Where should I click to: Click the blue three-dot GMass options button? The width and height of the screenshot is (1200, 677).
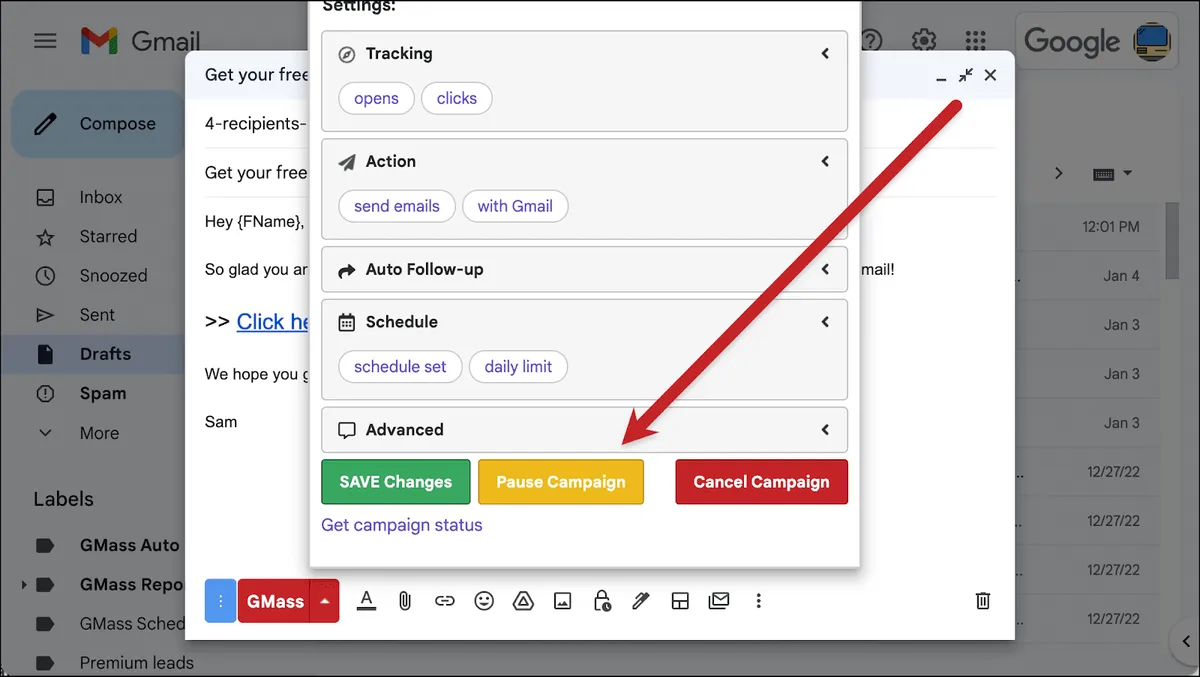pyautogui.click(x=220, y=601)
